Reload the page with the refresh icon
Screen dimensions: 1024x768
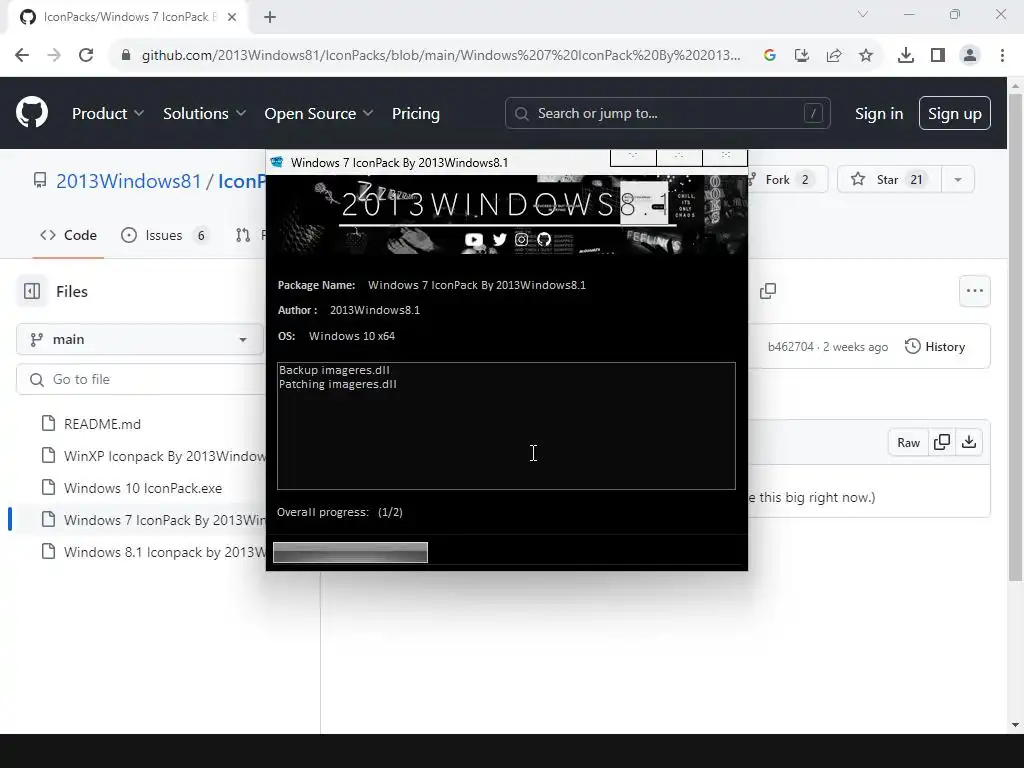pyautogui.click(x=86, y=56)
